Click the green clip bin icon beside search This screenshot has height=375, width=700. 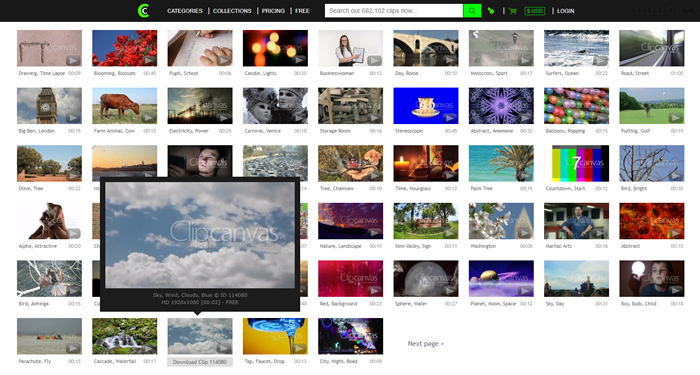pyautogui.click(x=491, y=11)
